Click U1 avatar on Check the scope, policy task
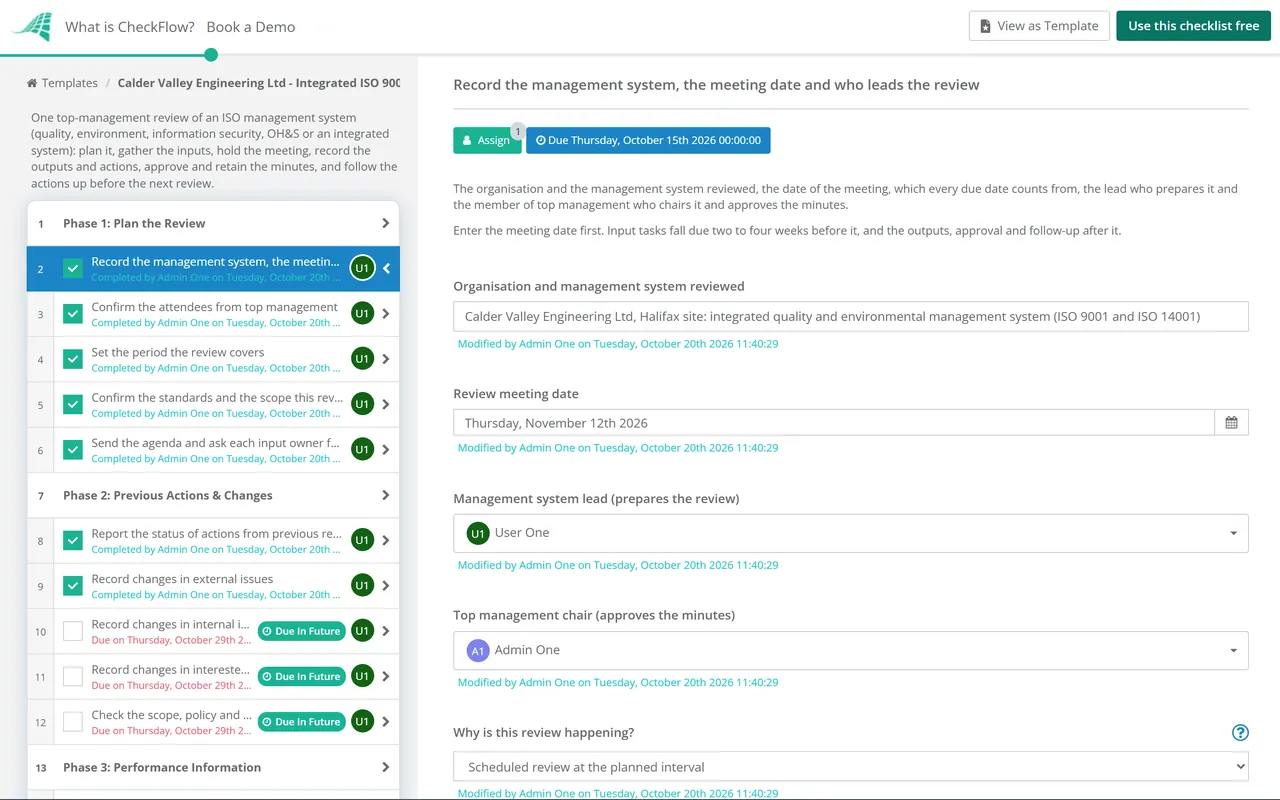Viewport: 1280px width, 800px height. coord(362,722)
